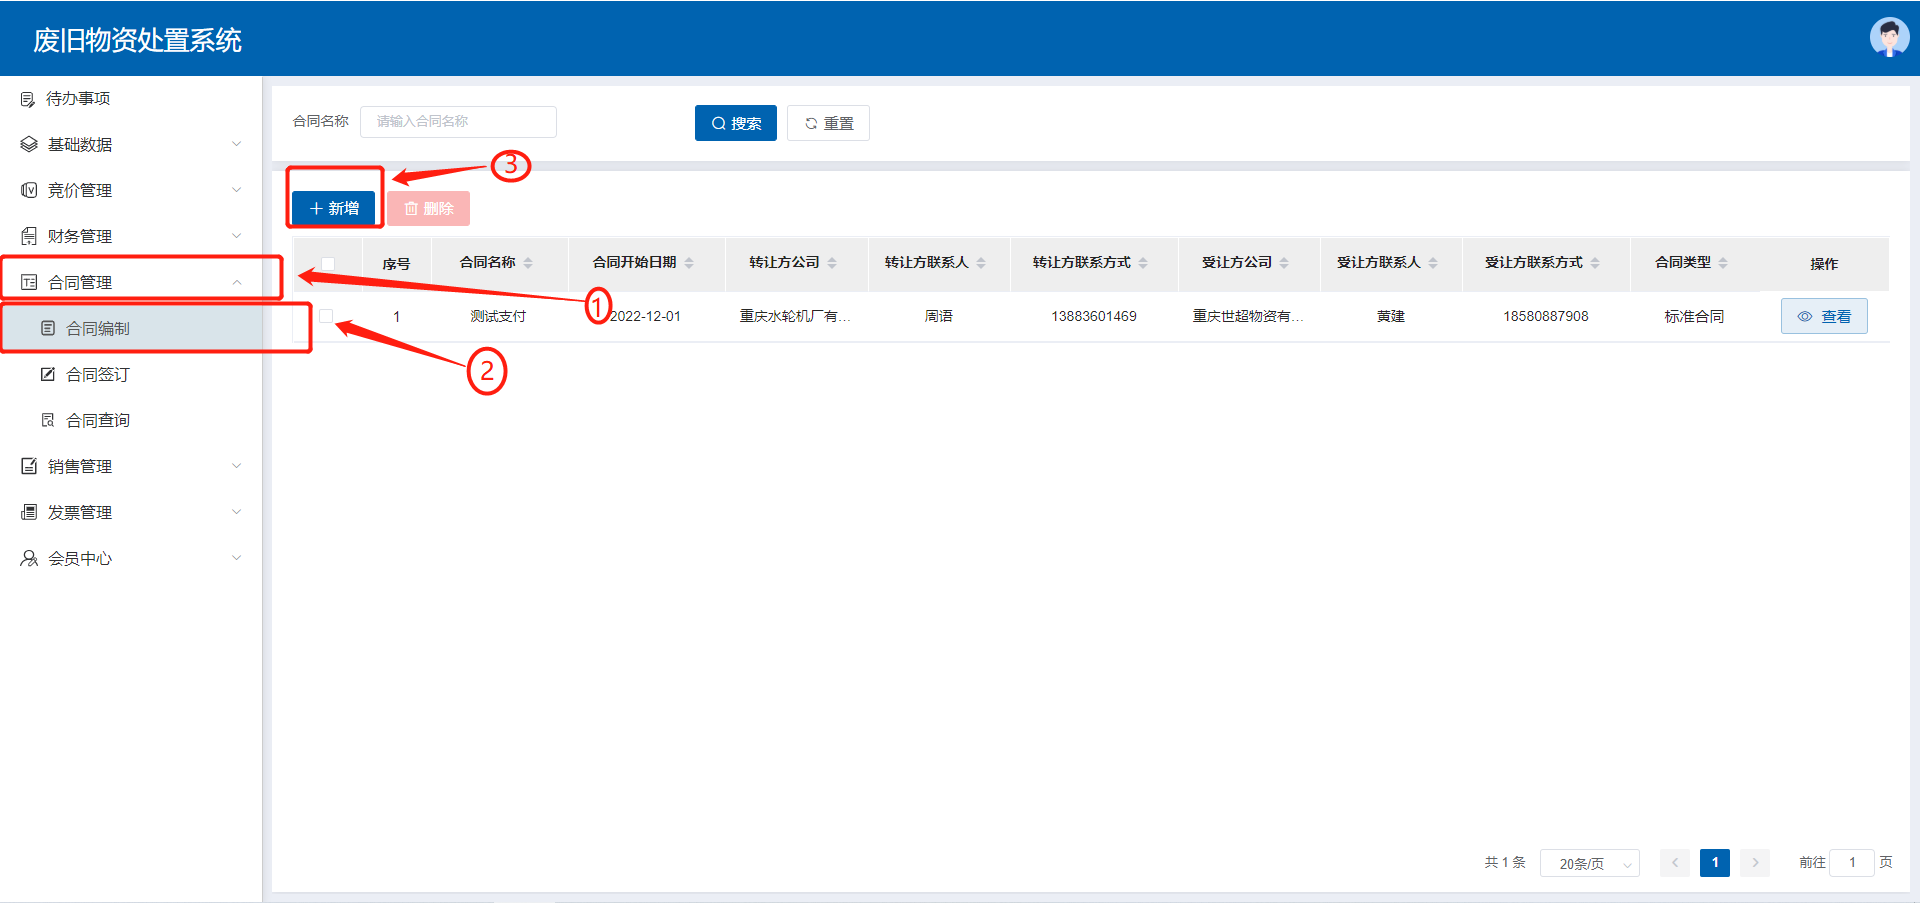The height and width of the screenshot is (903, 1920).
Task: Click the 搜索 button
Action: [x=735, y=123]
